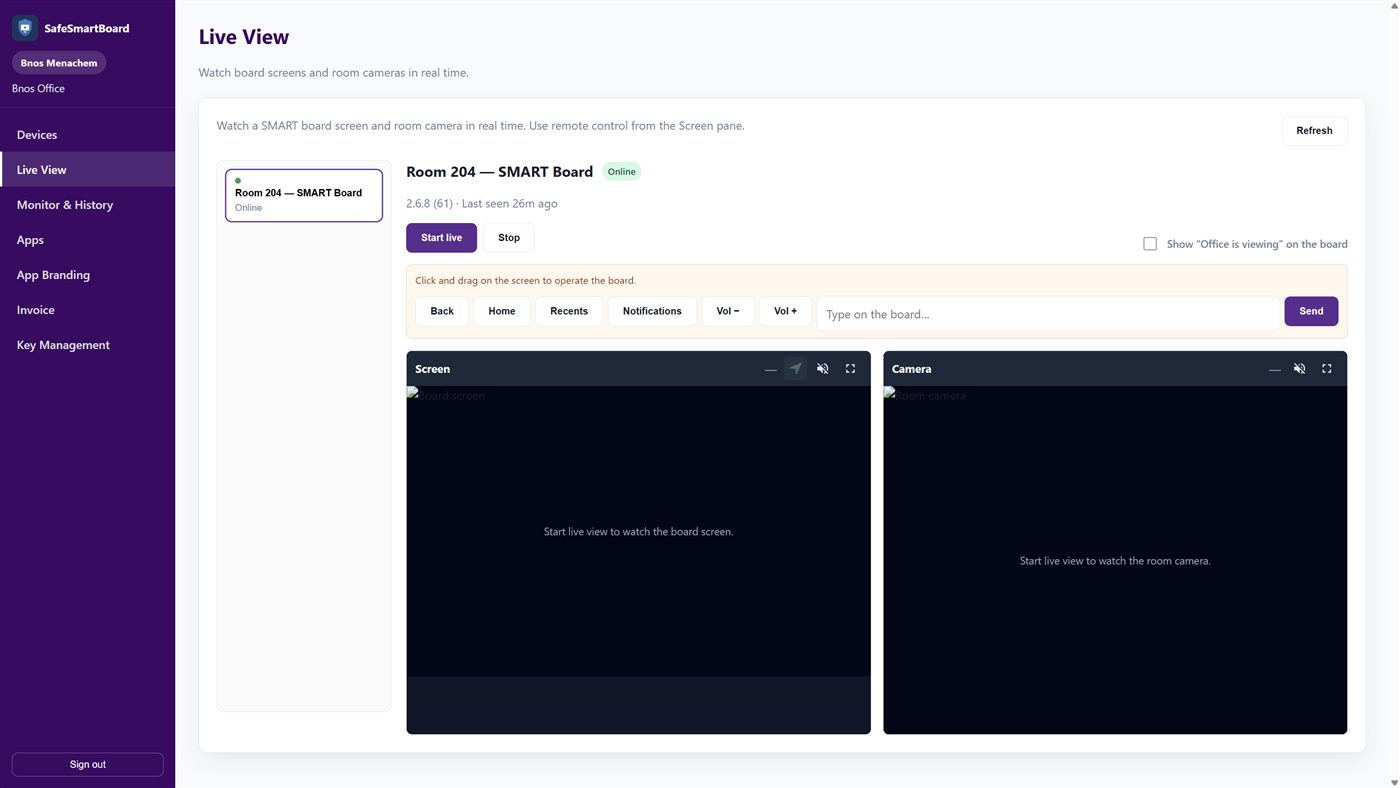Send the Home command to the board
1400x788 pixels.
click(x=502, y=311)
